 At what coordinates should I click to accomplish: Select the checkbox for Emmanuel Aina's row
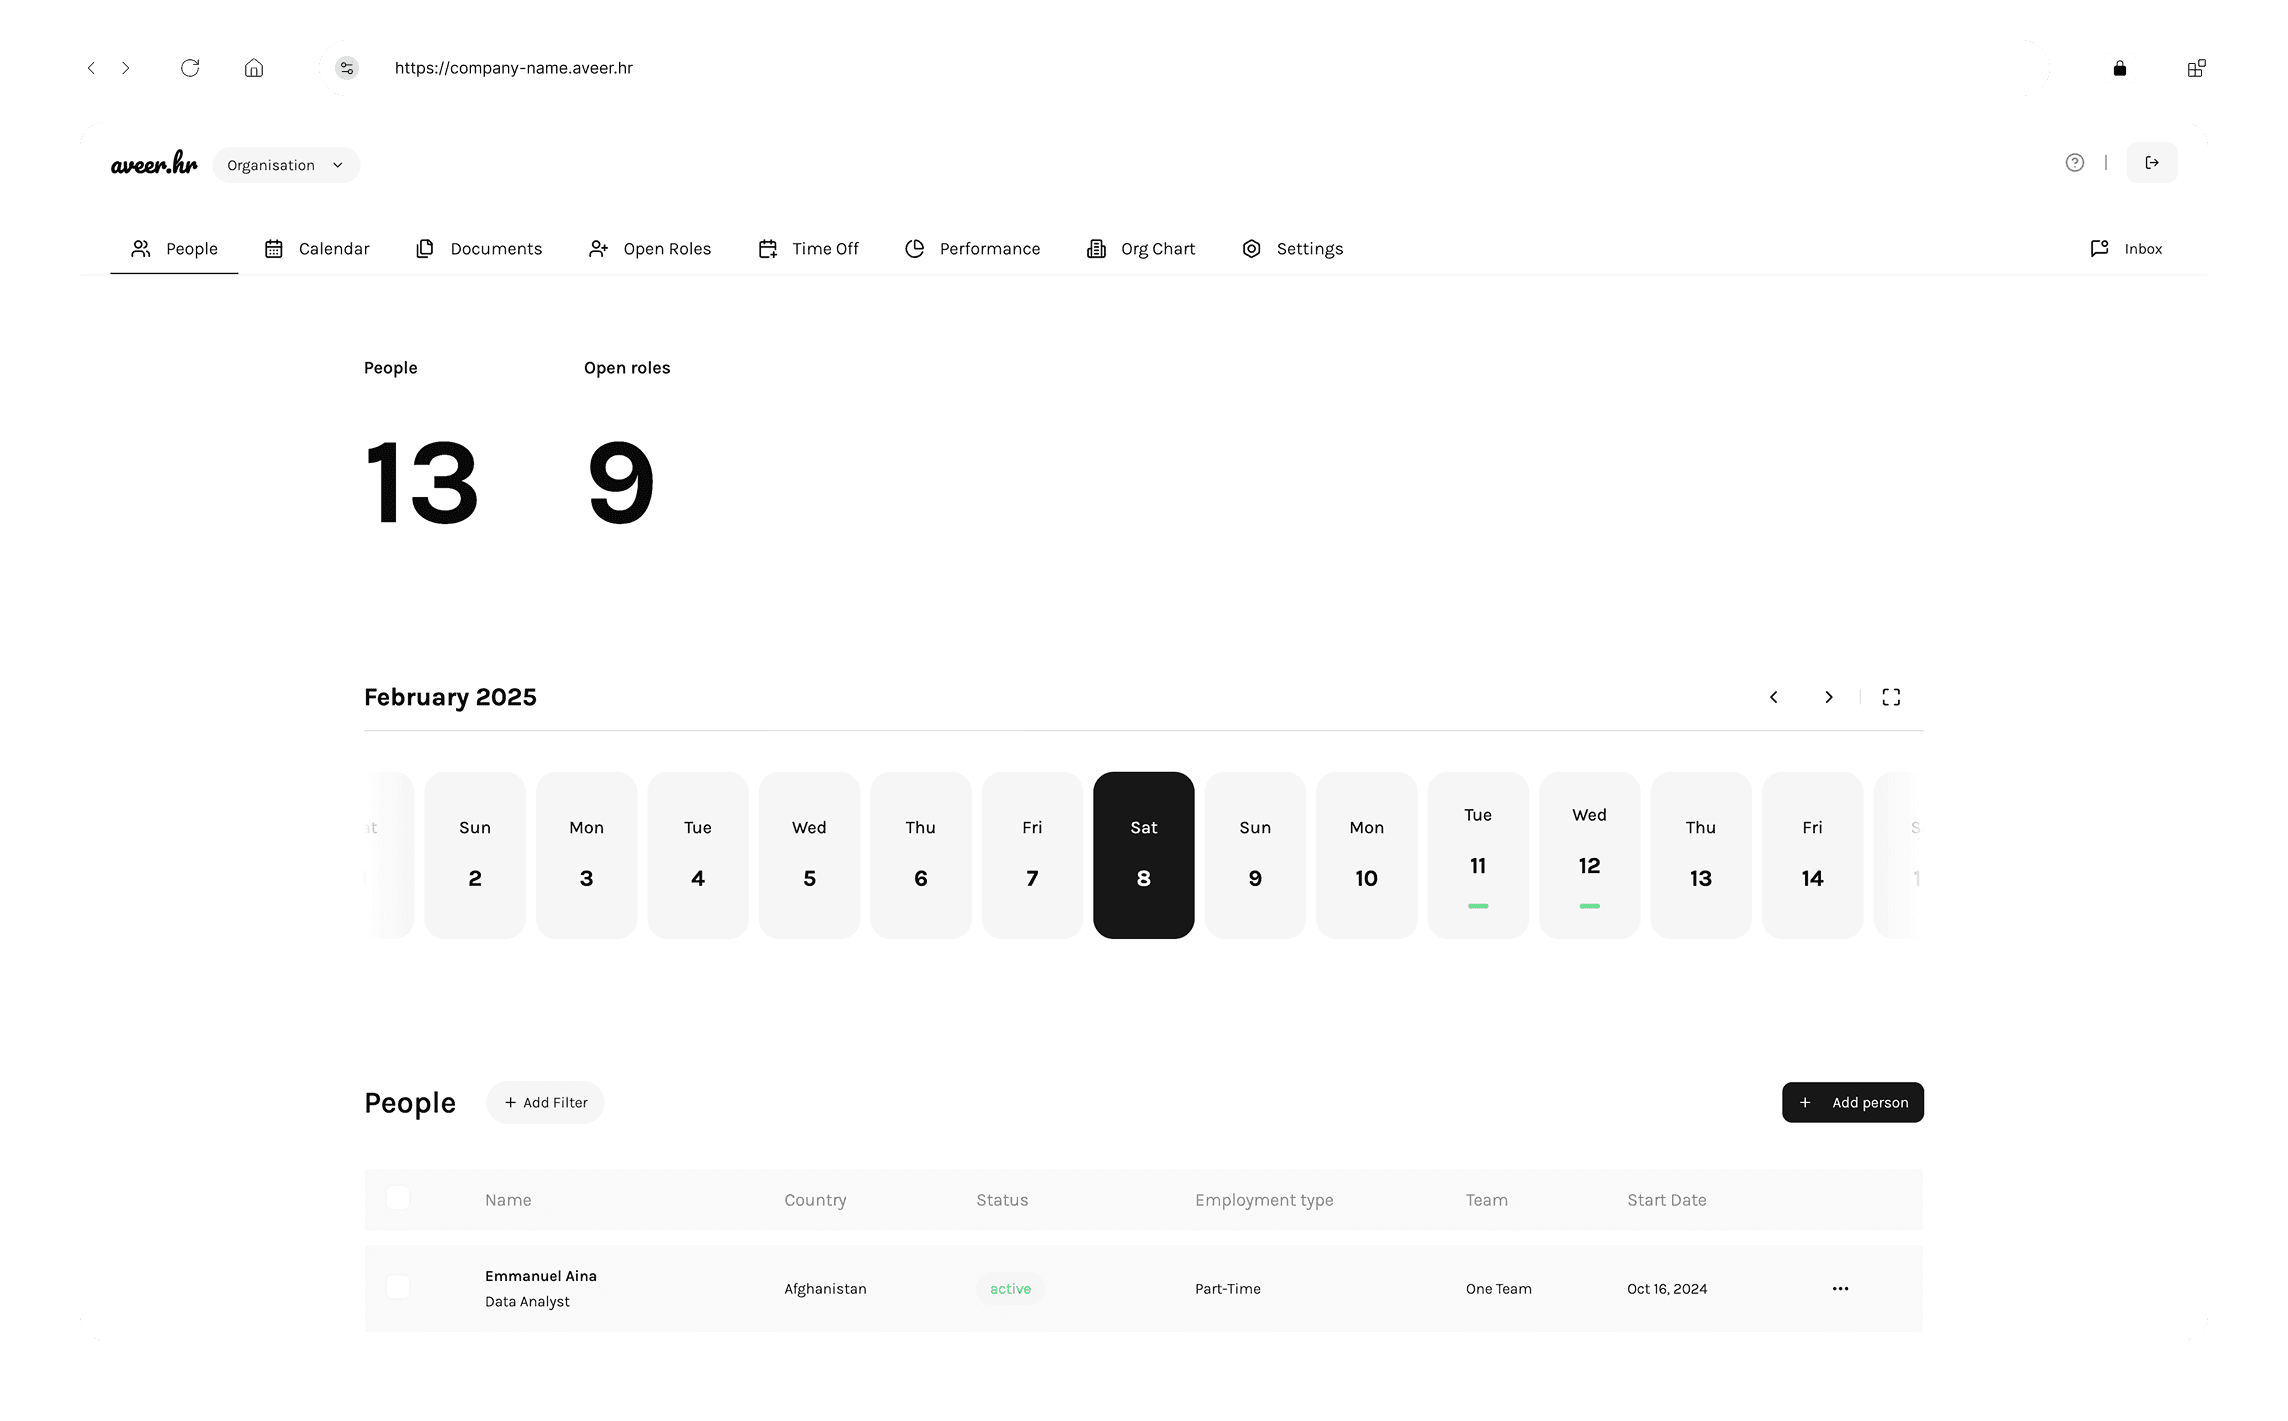click(398, 1288)
